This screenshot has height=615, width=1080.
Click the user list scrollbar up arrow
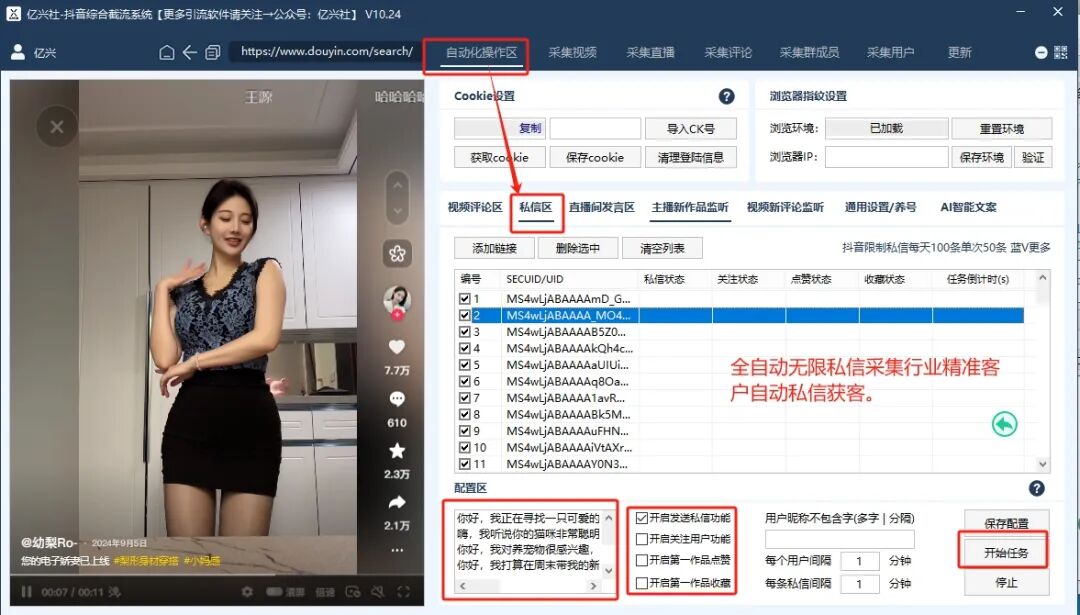tap(1043, 278)
